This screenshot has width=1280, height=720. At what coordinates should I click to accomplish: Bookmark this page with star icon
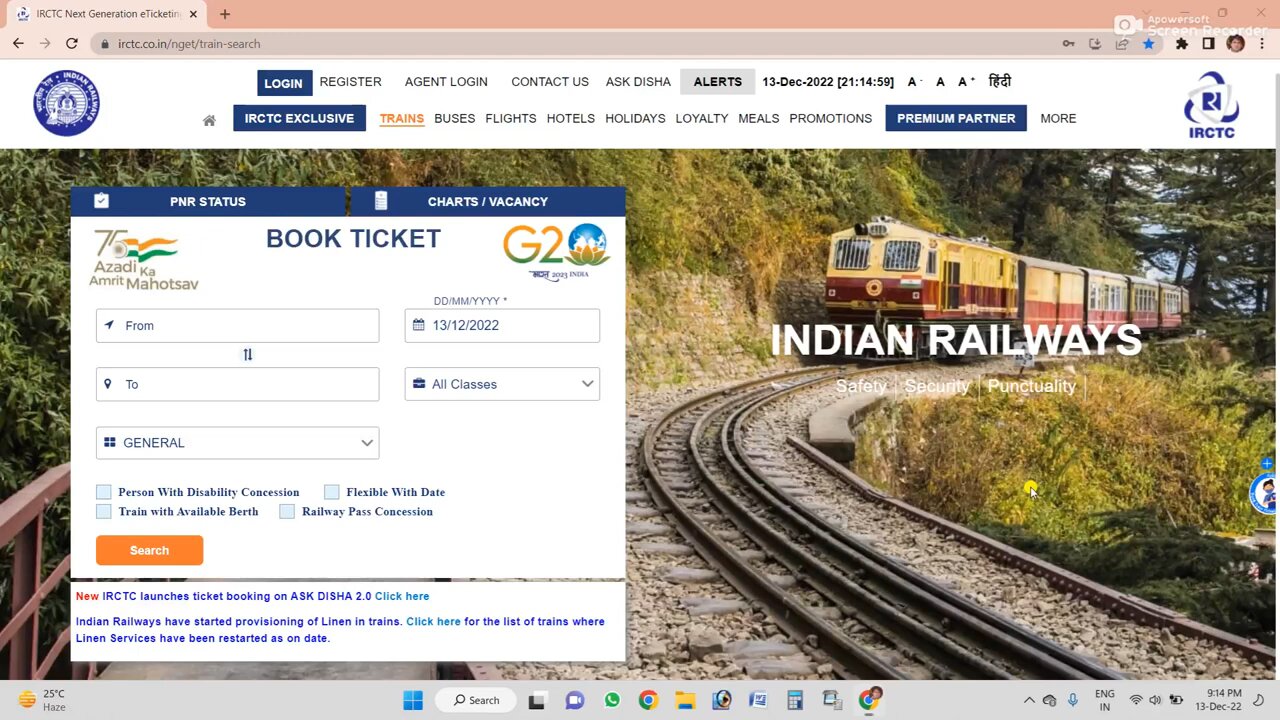(x=1149, y=44)
